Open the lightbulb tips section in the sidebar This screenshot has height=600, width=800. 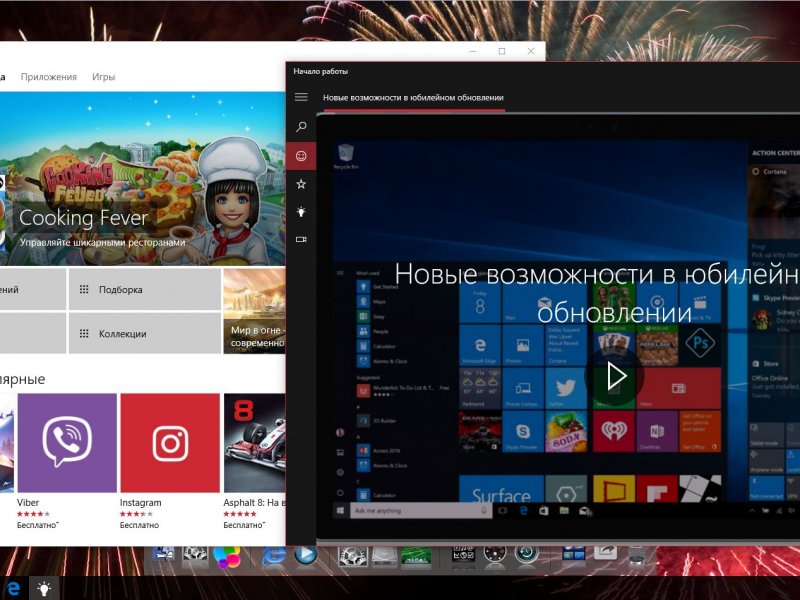coord(301,211)
